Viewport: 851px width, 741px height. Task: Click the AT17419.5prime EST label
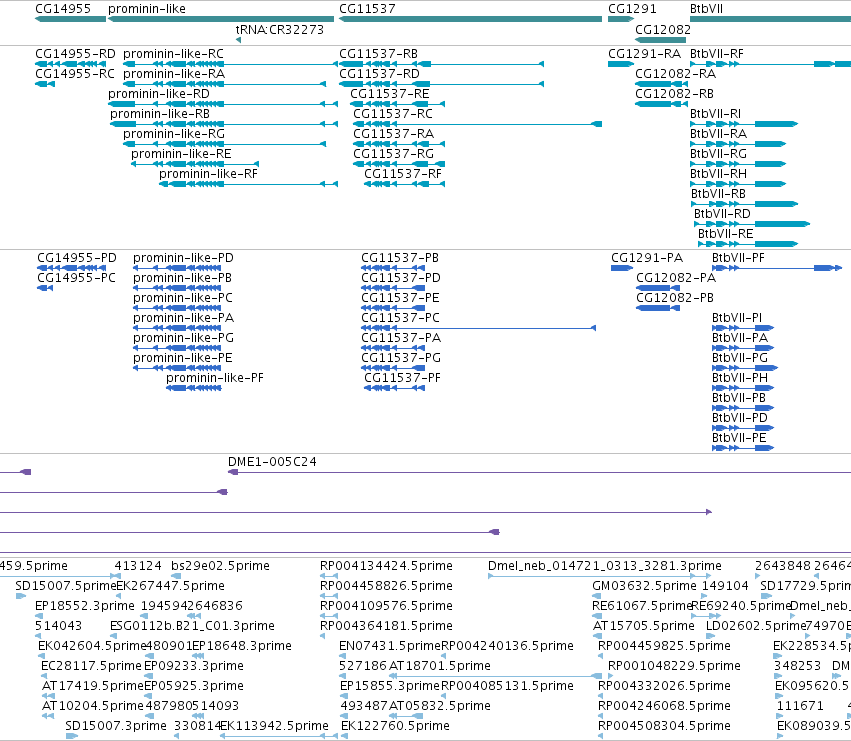[93, 686]
